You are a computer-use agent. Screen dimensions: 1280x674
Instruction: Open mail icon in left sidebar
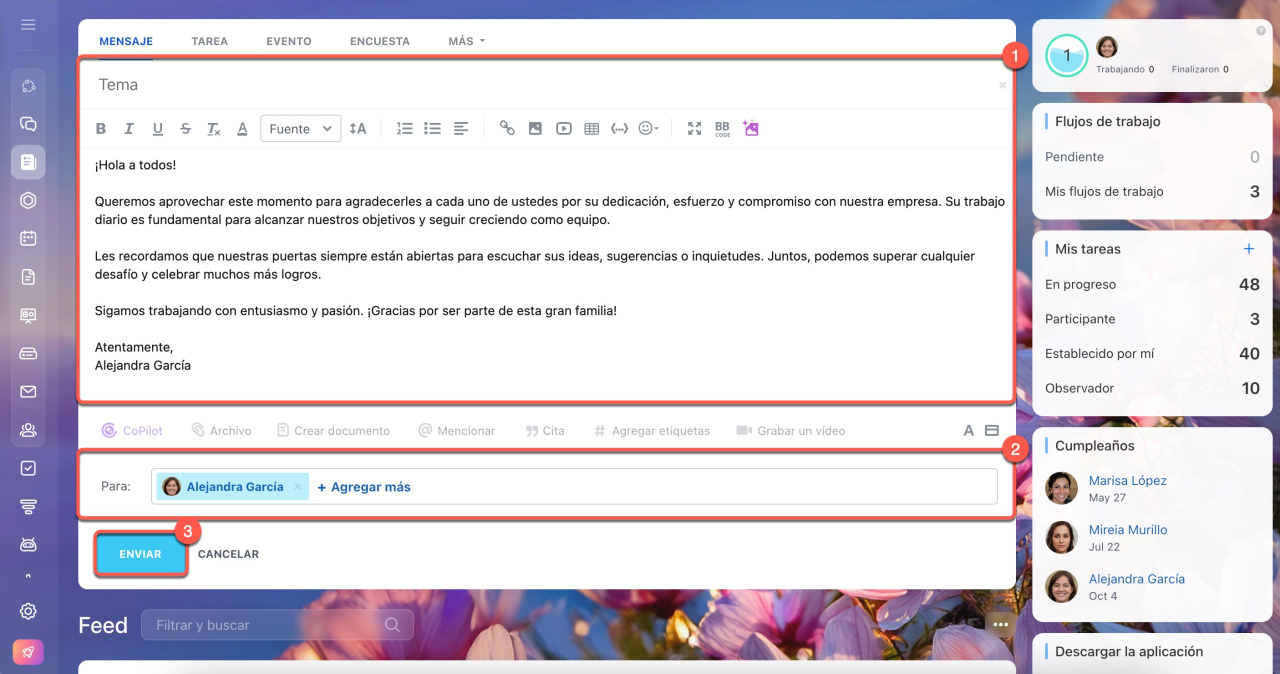[28, 392]
